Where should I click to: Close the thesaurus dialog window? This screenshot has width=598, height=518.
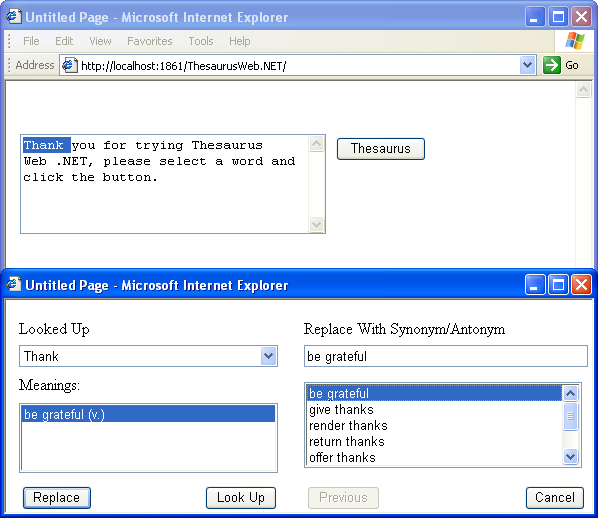(581, 285)
